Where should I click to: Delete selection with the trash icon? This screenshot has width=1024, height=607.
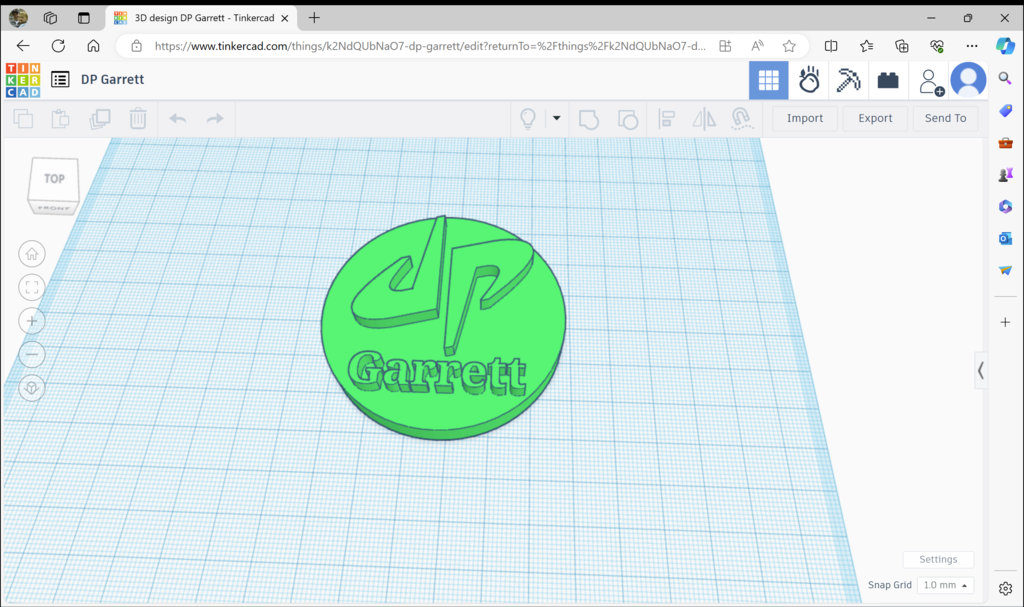[138, 118]
